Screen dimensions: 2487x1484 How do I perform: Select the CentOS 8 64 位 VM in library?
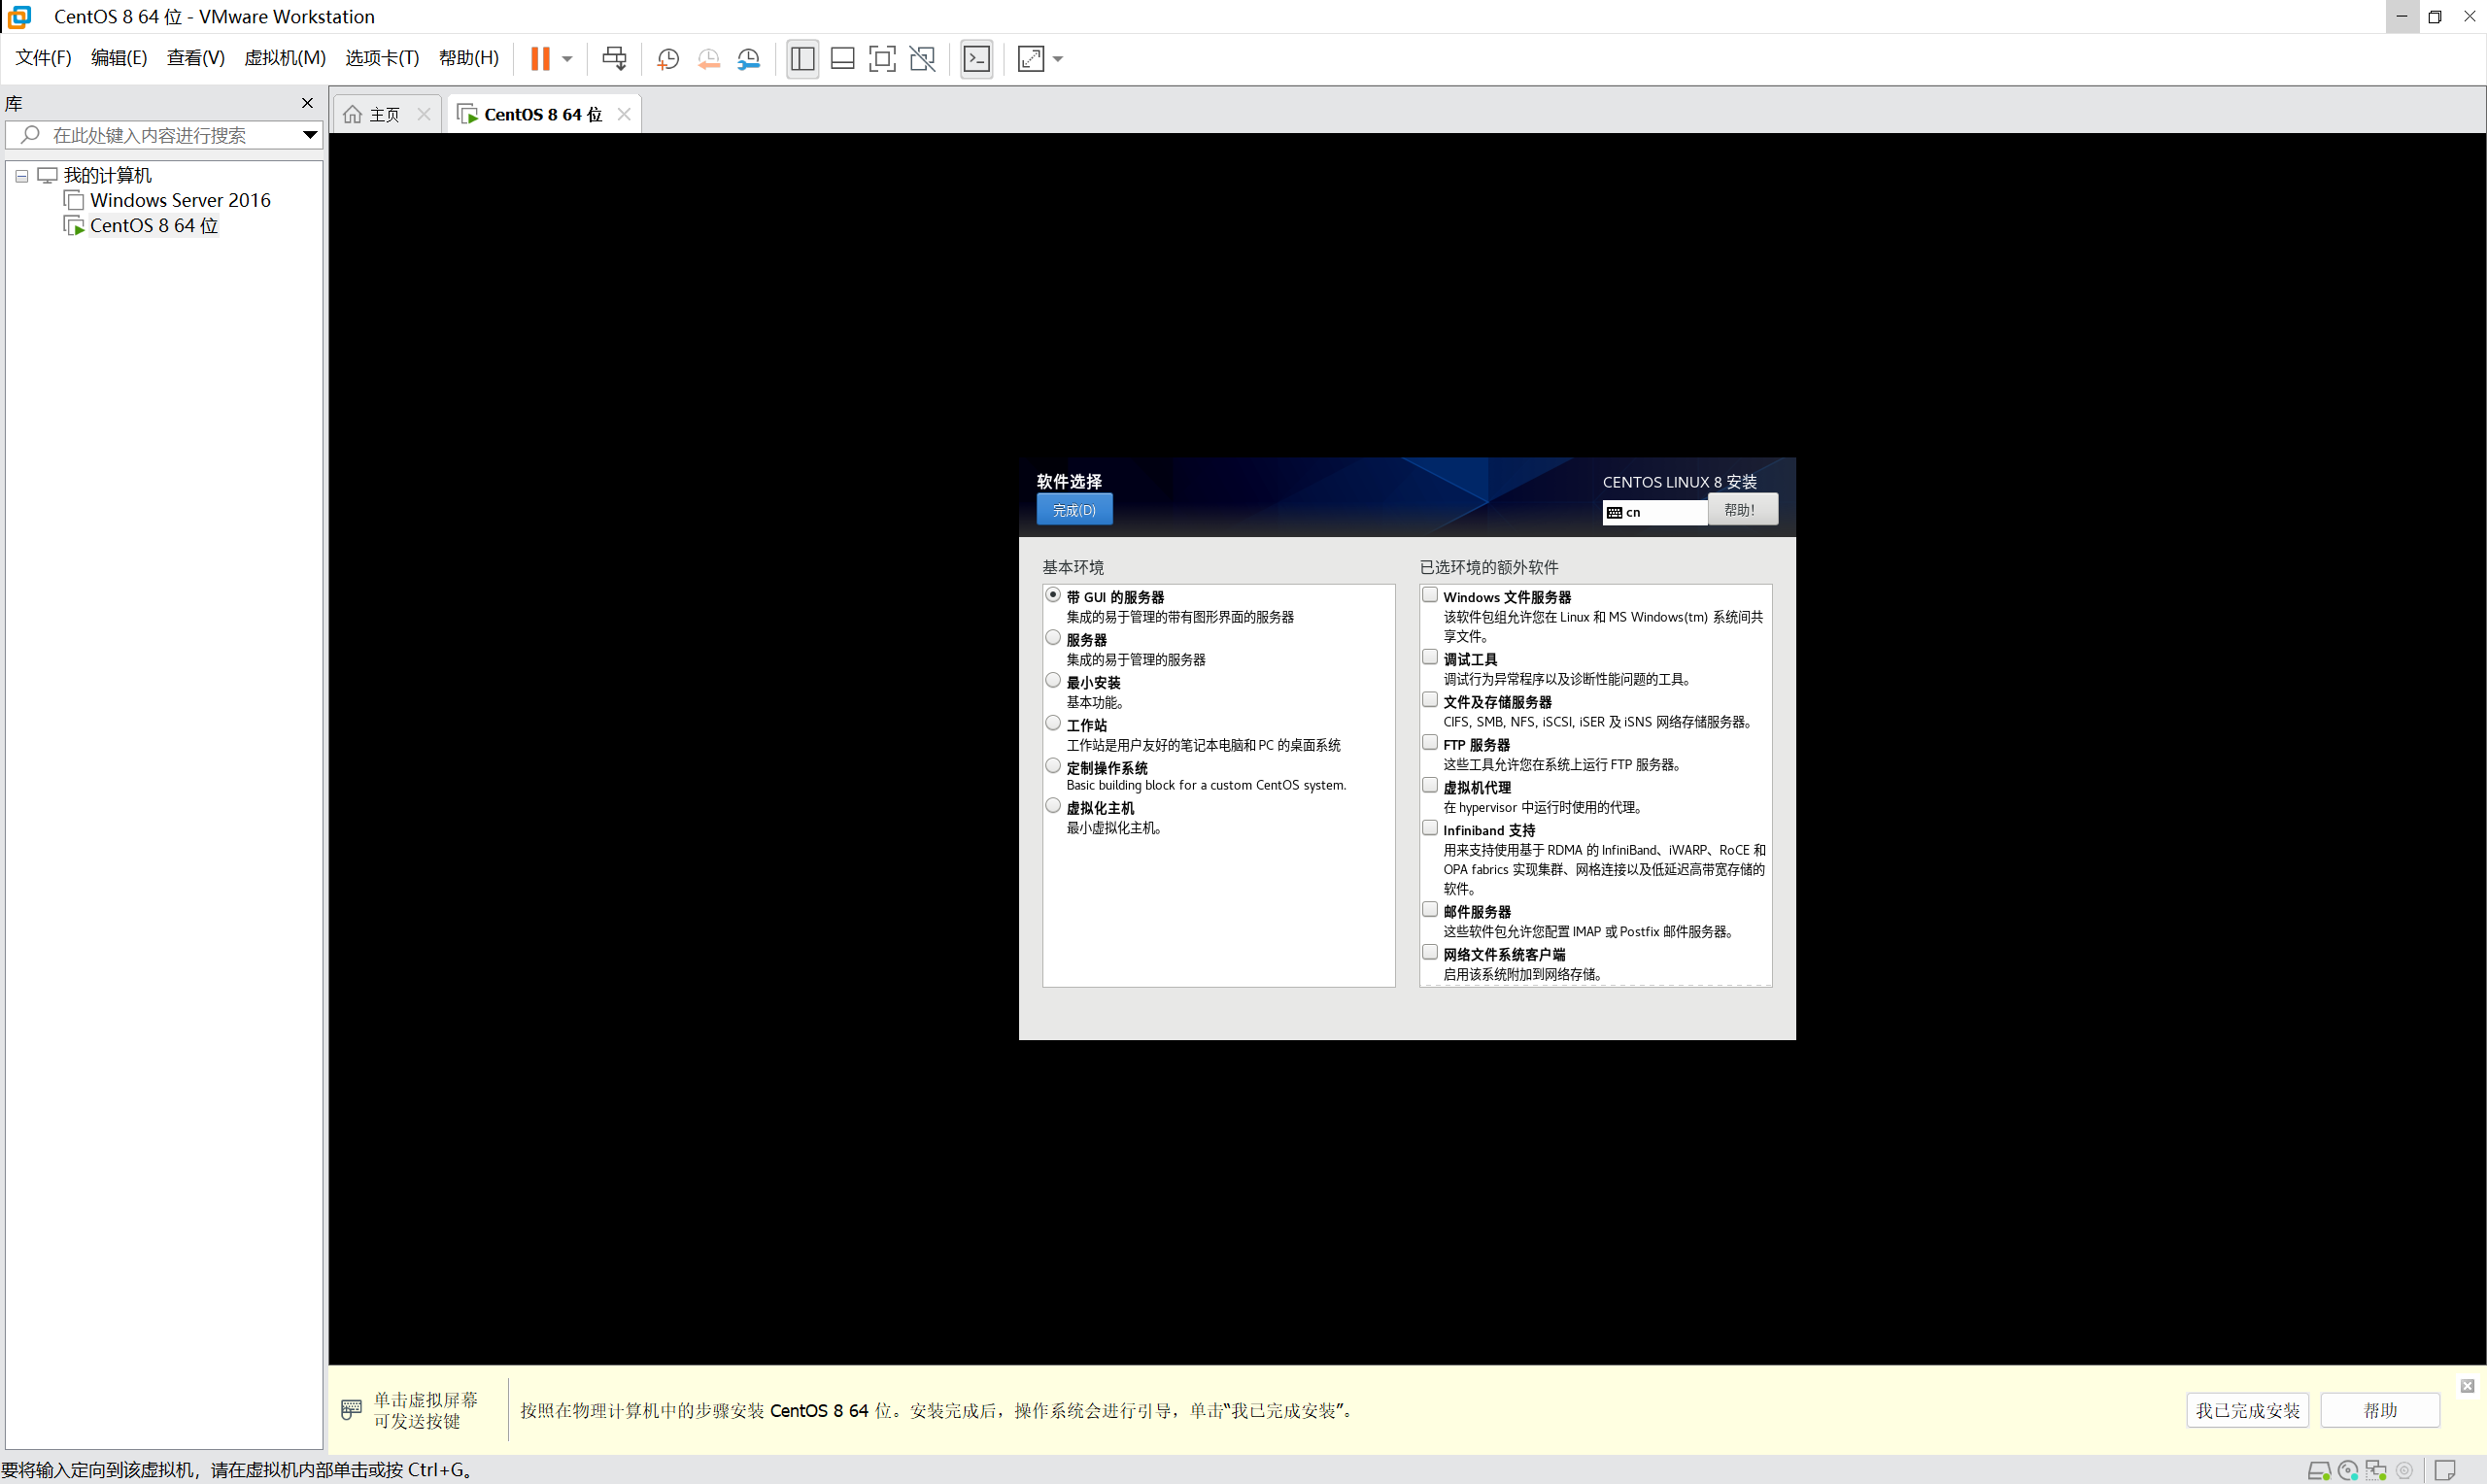tap(152, 225)
